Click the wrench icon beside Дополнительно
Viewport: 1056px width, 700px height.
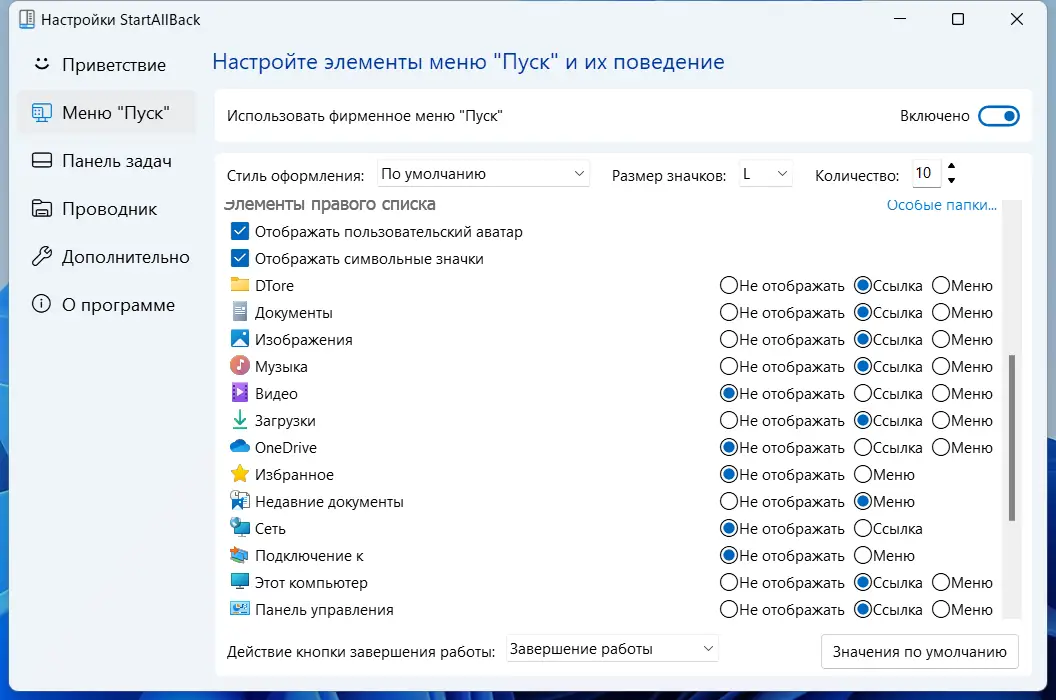(42, 257)
